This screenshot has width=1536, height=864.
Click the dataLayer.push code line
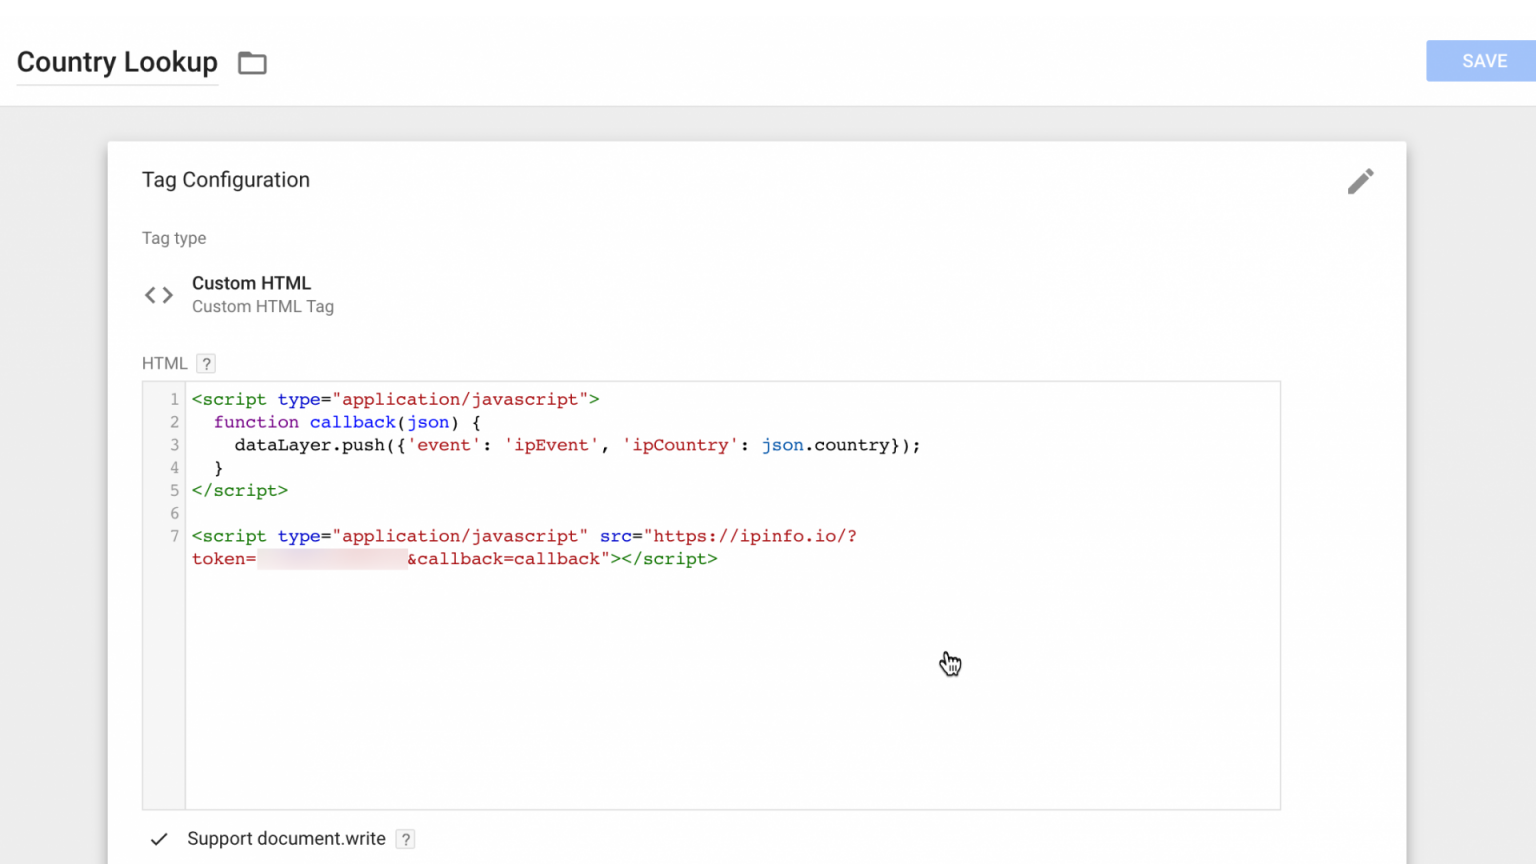point(577,445)
